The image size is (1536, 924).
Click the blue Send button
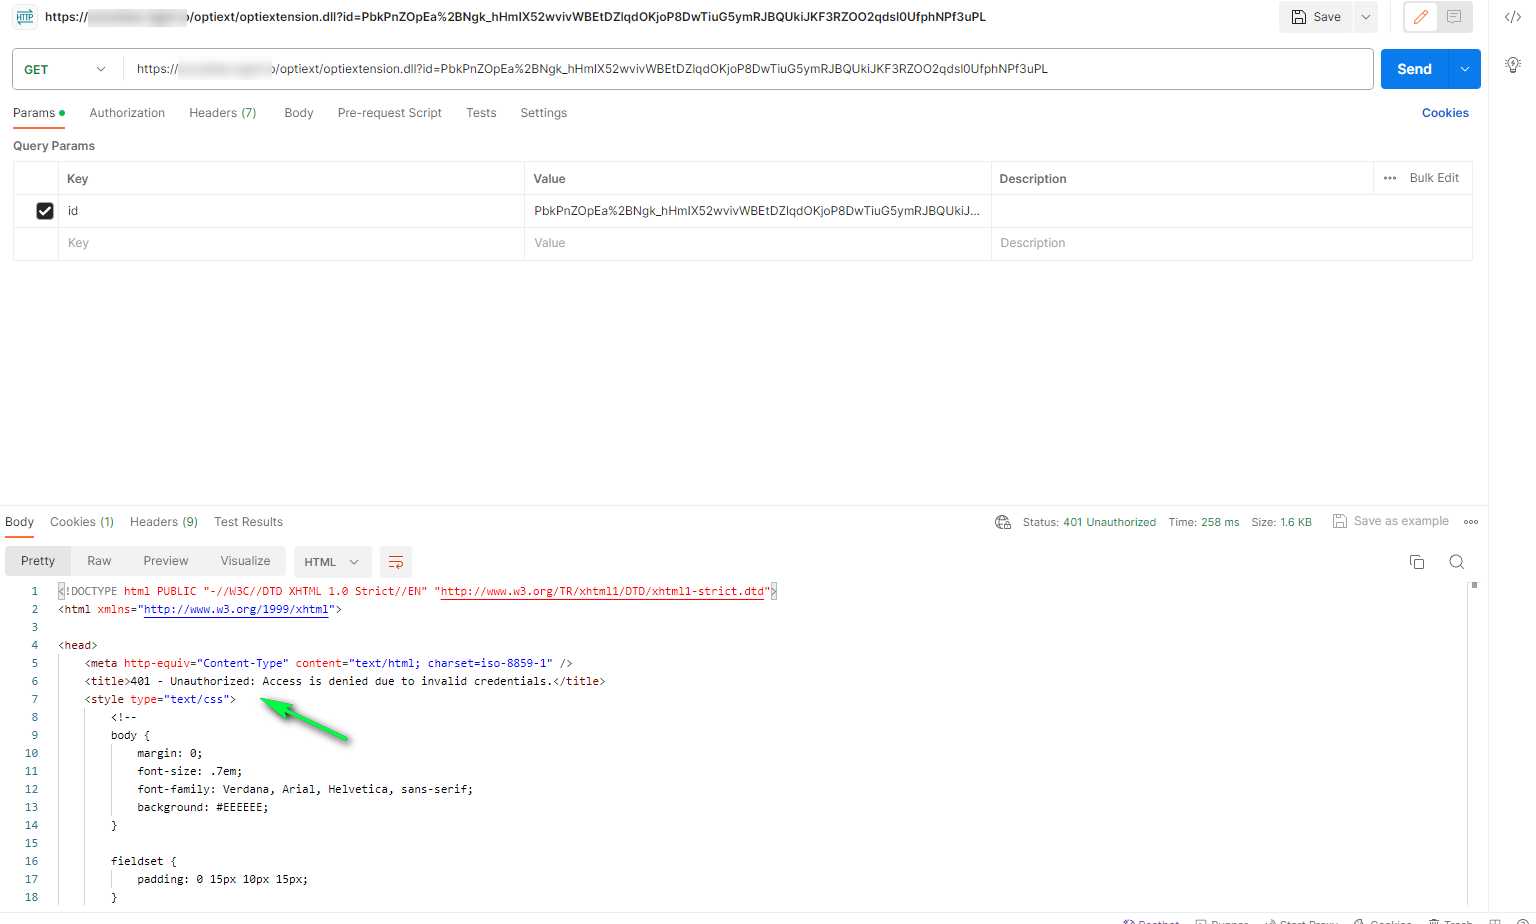pos(1414,69)
